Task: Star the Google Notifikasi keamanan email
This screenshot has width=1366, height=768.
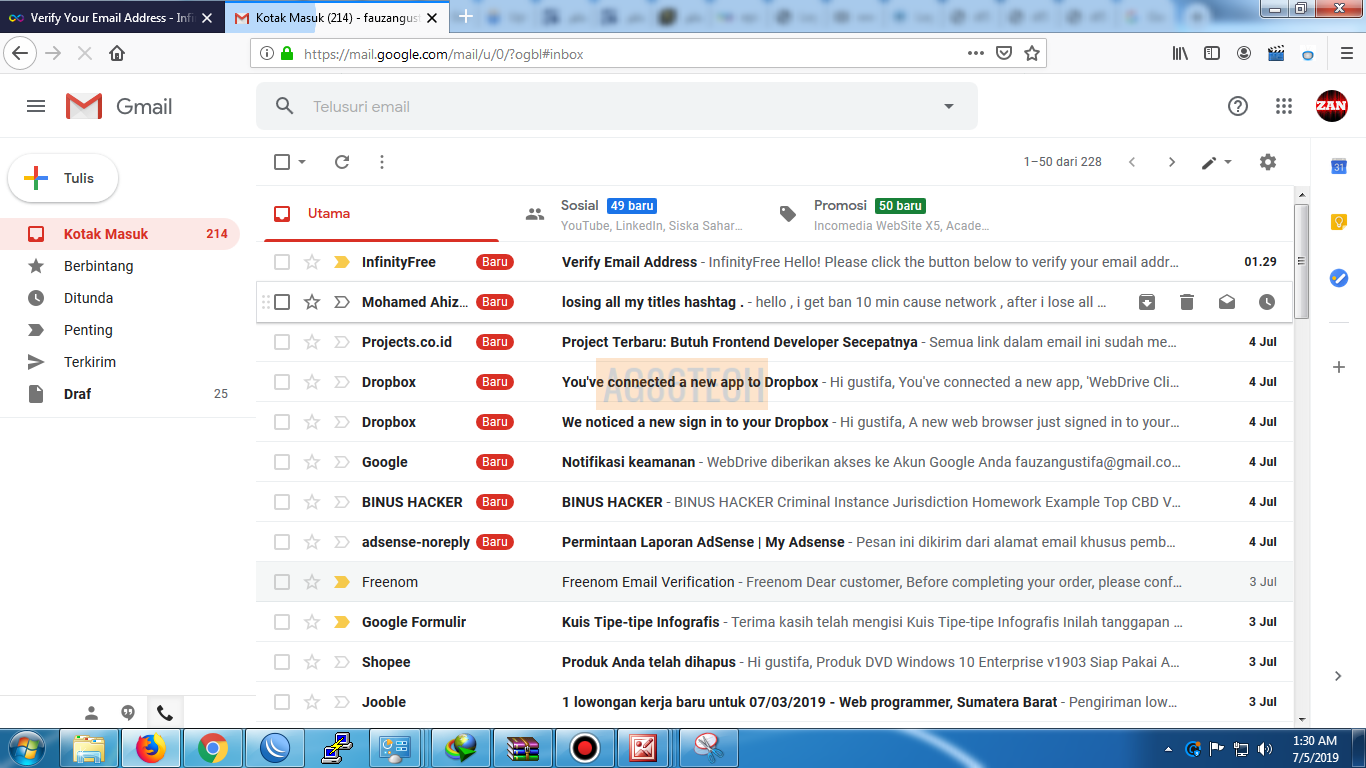Action: (x=312, y=462)
